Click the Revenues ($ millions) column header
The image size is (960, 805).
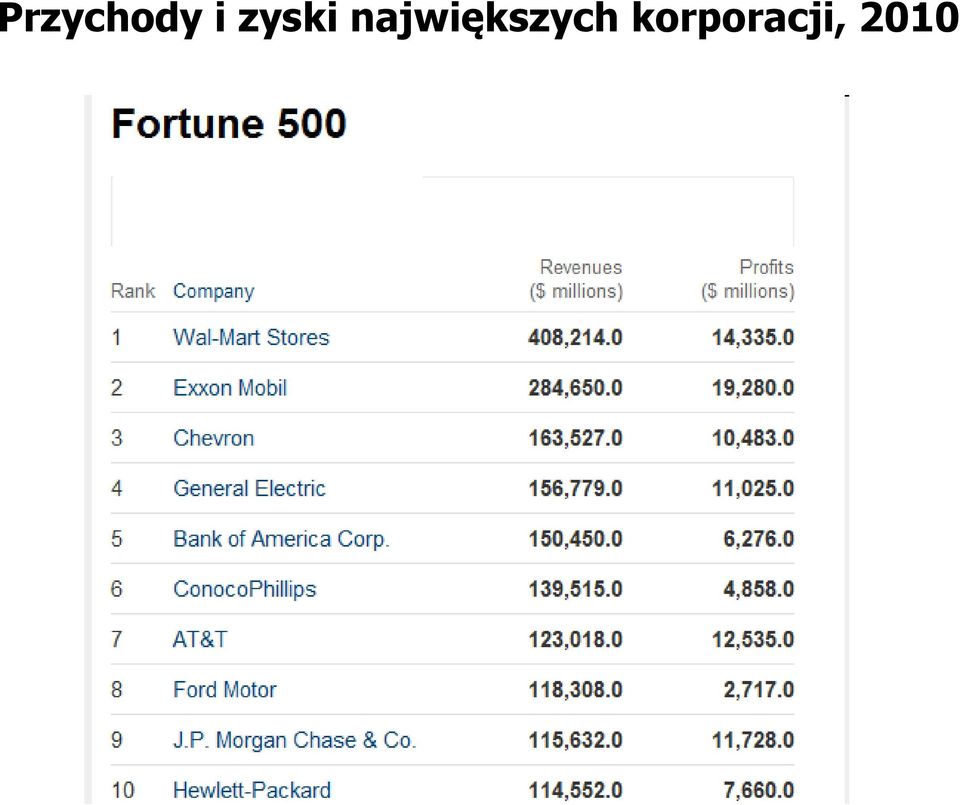point(576,279)
